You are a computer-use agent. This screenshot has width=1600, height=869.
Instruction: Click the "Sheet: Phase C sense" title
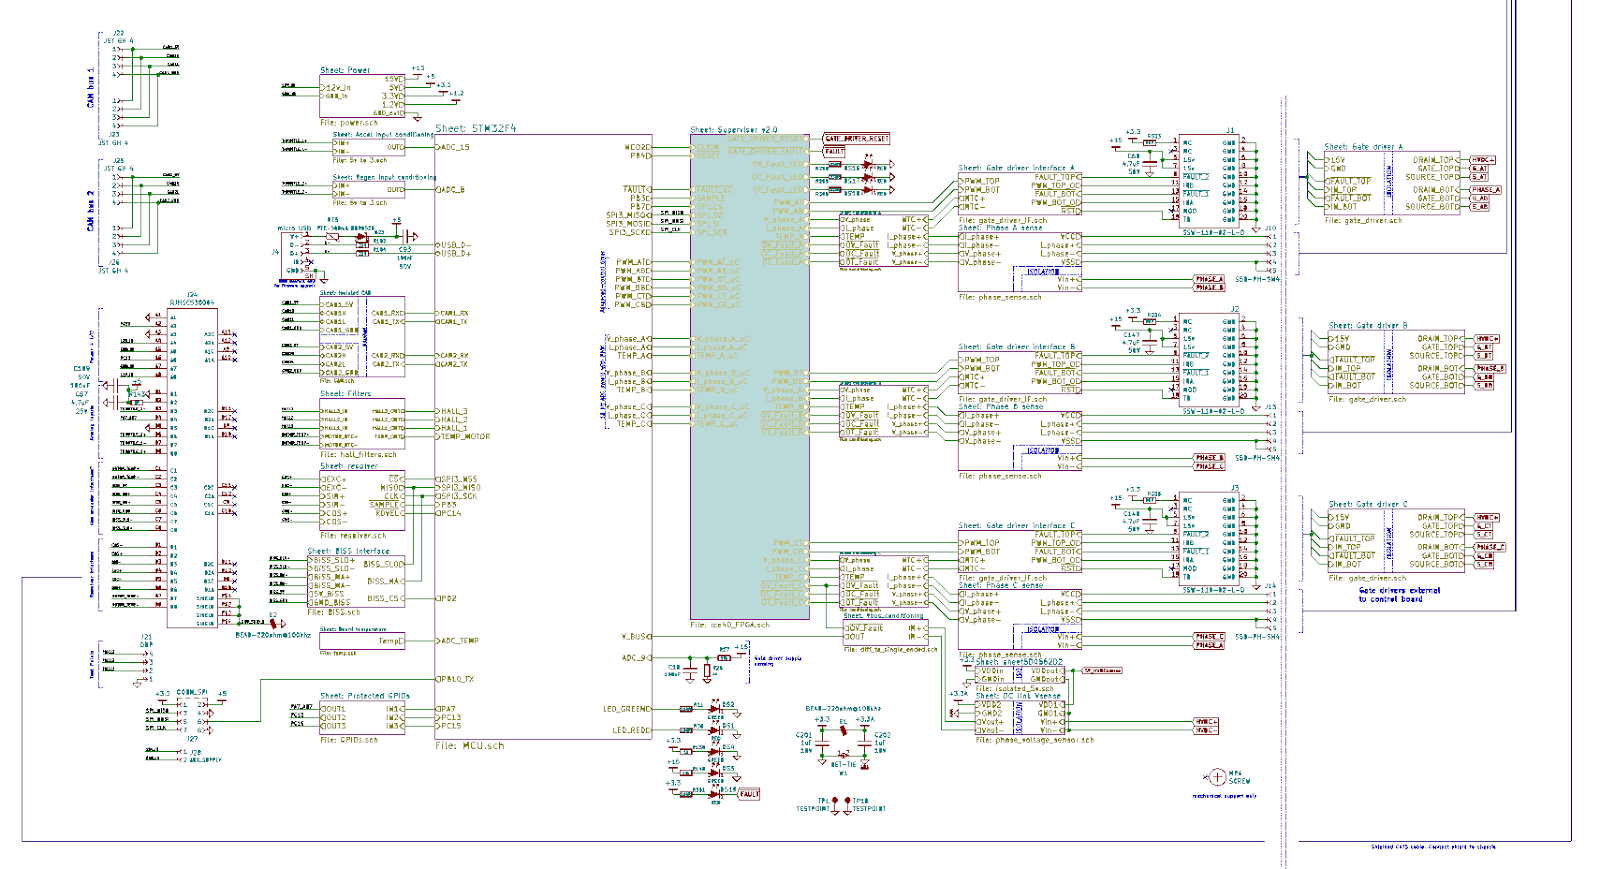point(1000,586)
